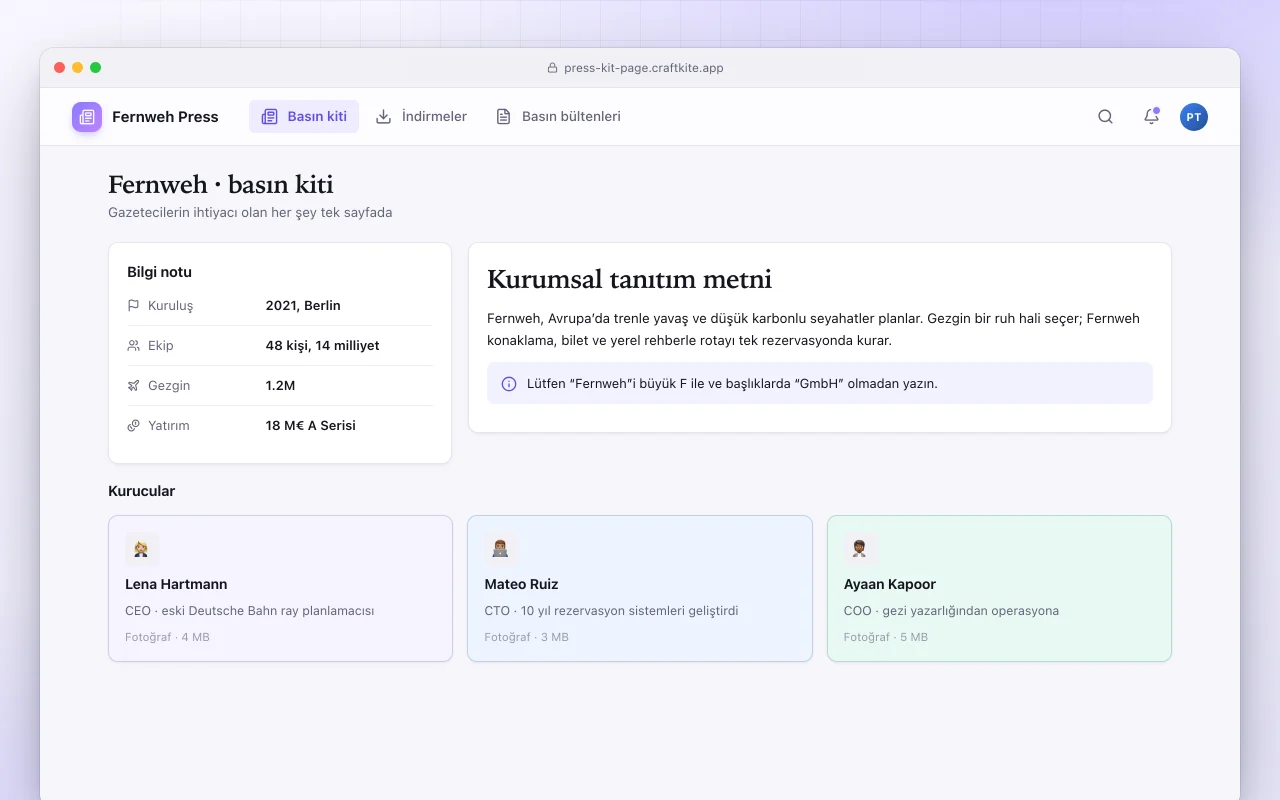Open the Lena Hartmann founder card

click(x=280, y=588)
